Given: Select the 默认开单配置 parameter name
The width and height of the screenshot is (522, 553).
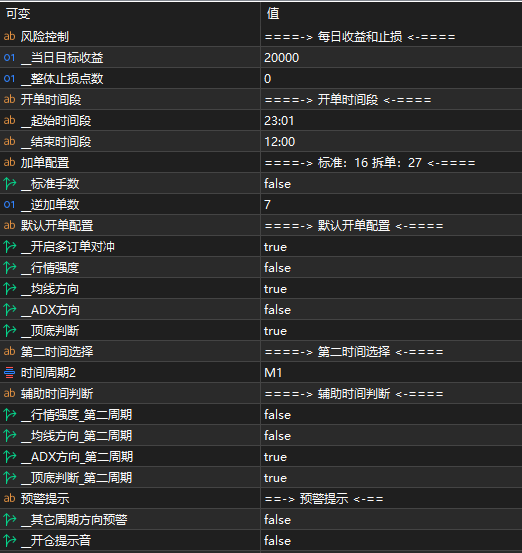Looking at the screenshot, I should (57, 226).
